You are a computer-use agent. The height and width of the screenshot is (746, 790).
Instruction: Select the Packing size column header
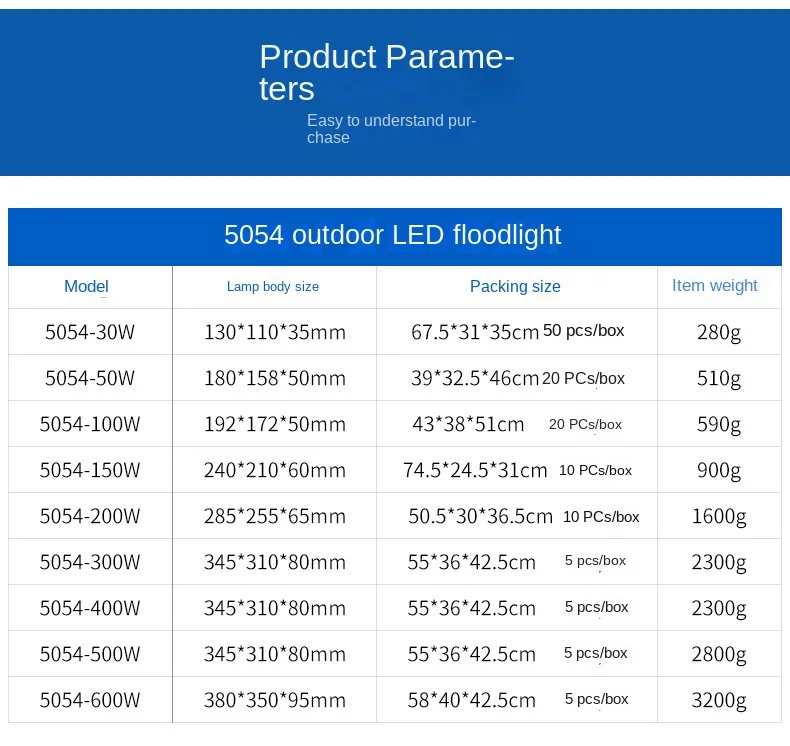click(515, 286)
